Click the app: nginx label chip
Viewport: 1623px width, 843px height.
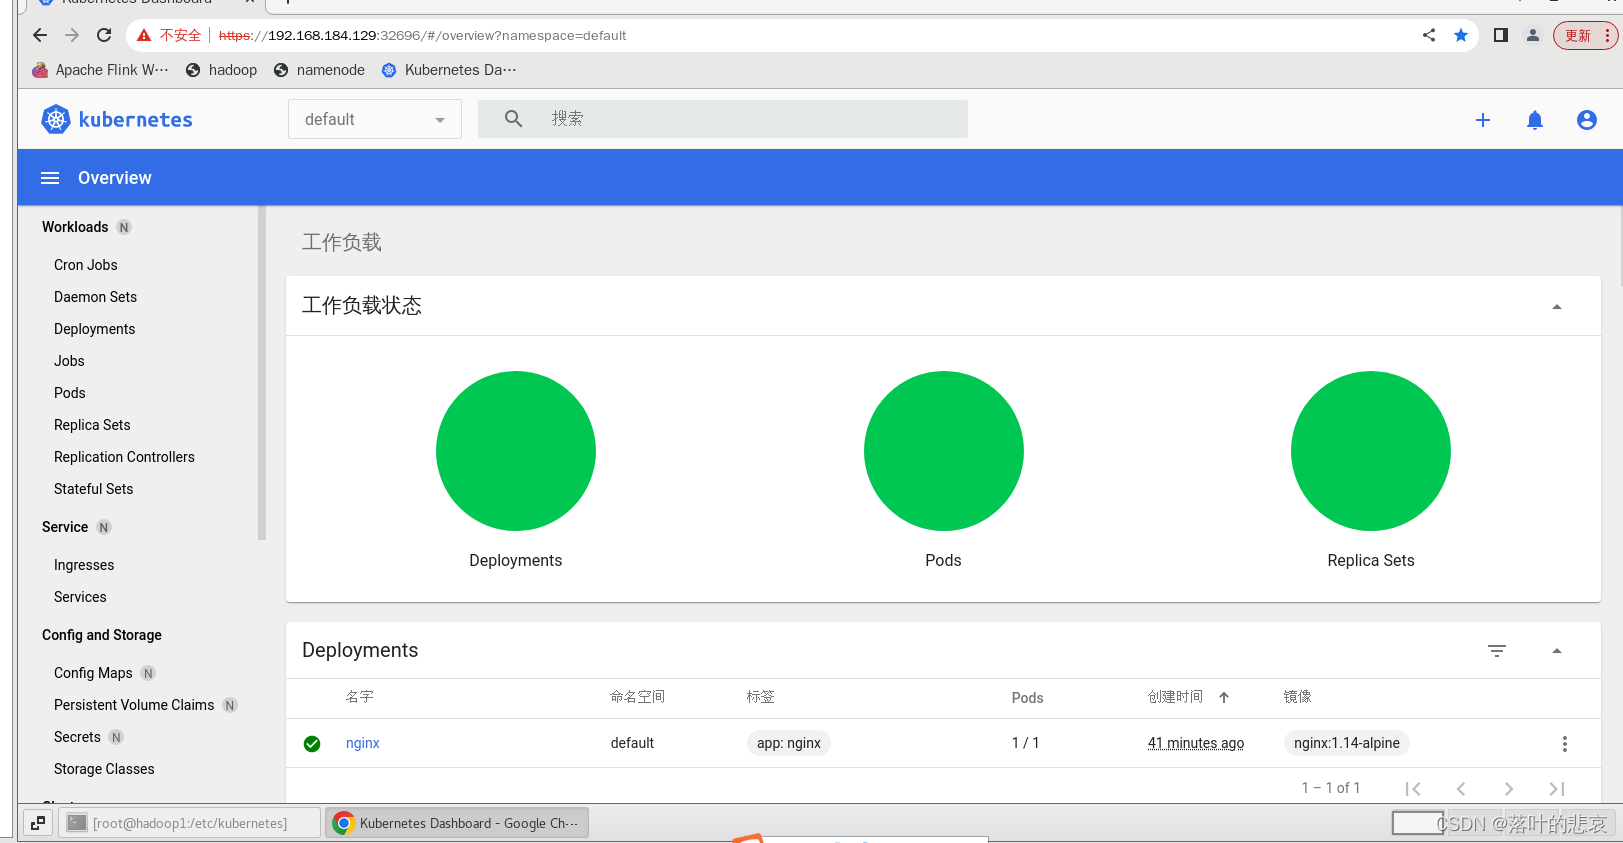coord(789,743)
